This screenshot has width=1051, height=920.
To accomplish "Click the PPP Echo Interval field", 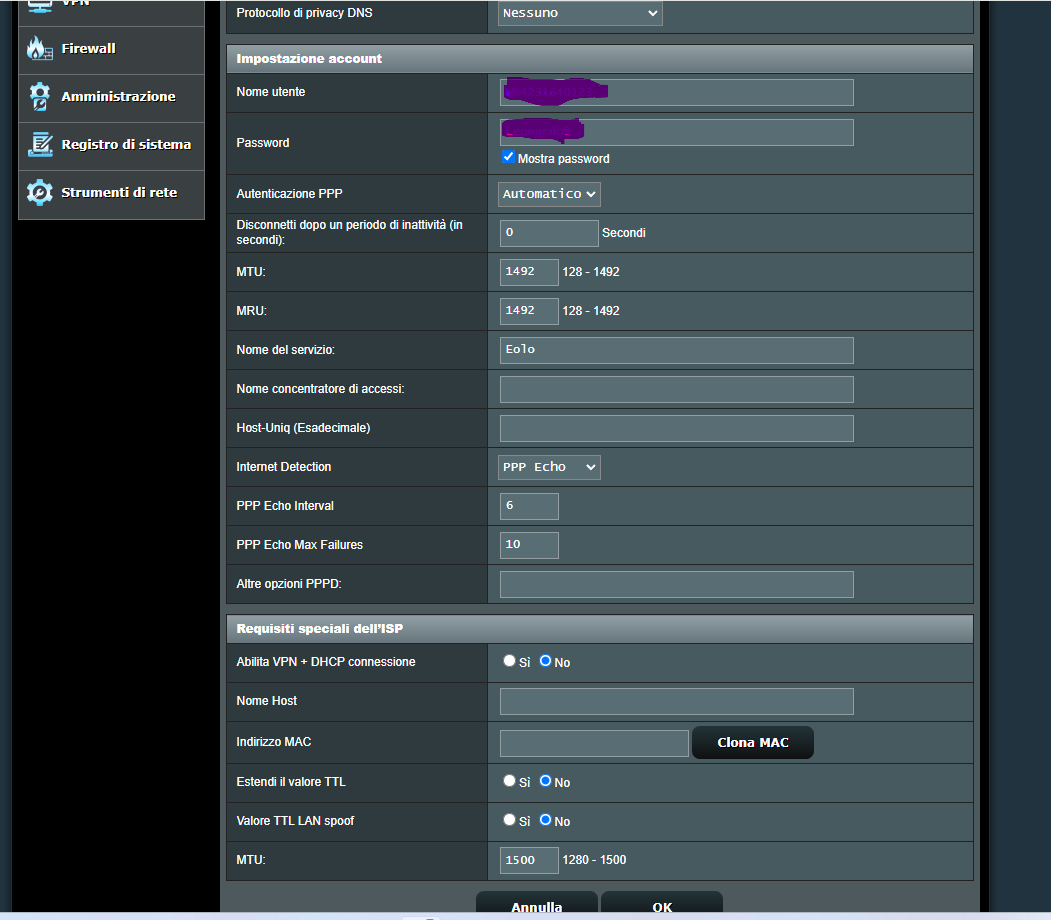I will (529, 506).
